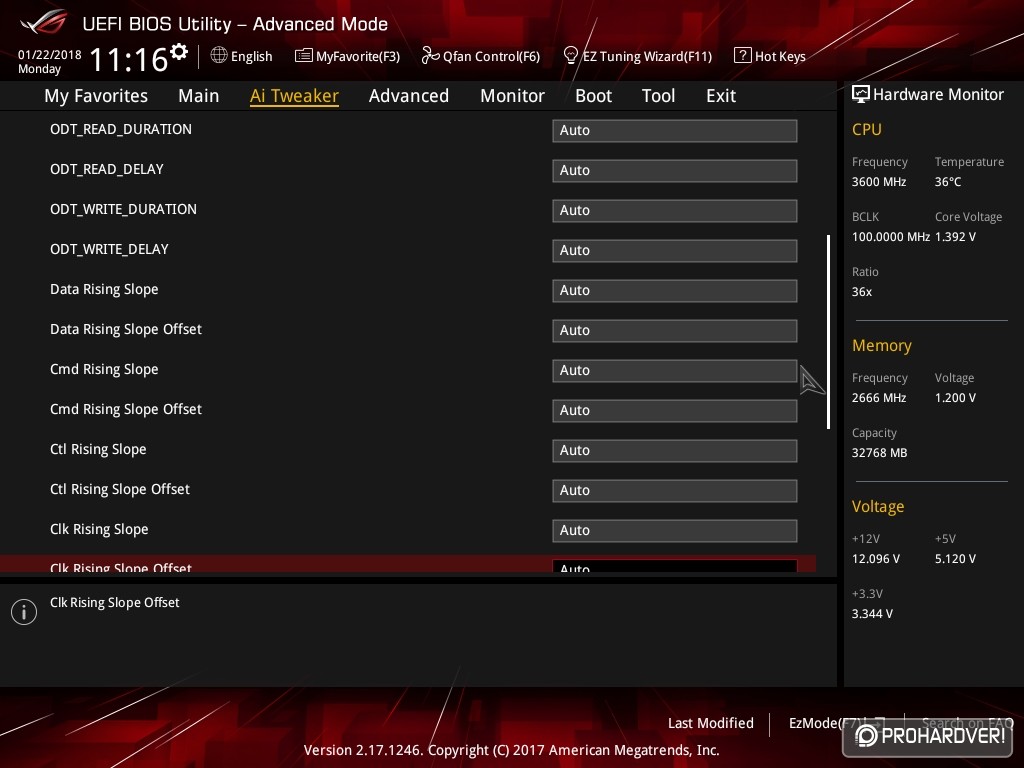
Task: Click the ODT_READ_DELAY label
Action: (x=106, y=169)
